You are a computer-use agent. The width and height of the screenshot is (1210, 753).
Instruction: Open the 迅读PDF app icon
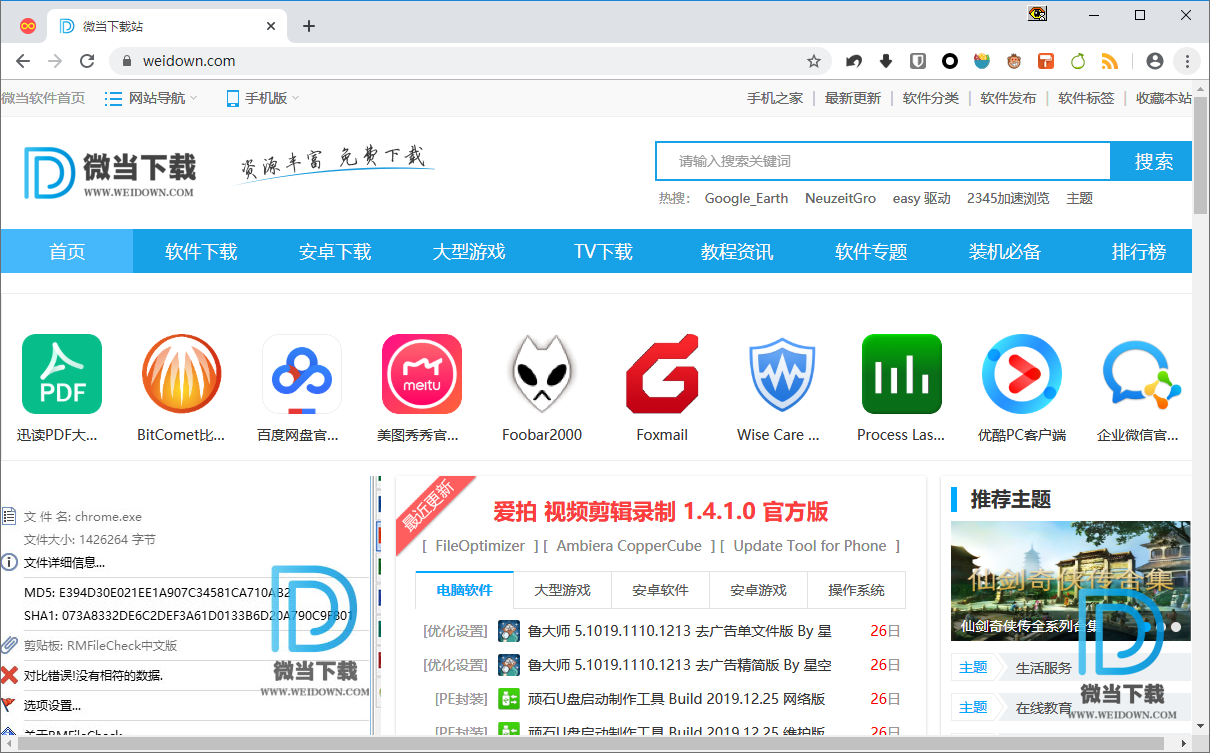click(62, 374)
